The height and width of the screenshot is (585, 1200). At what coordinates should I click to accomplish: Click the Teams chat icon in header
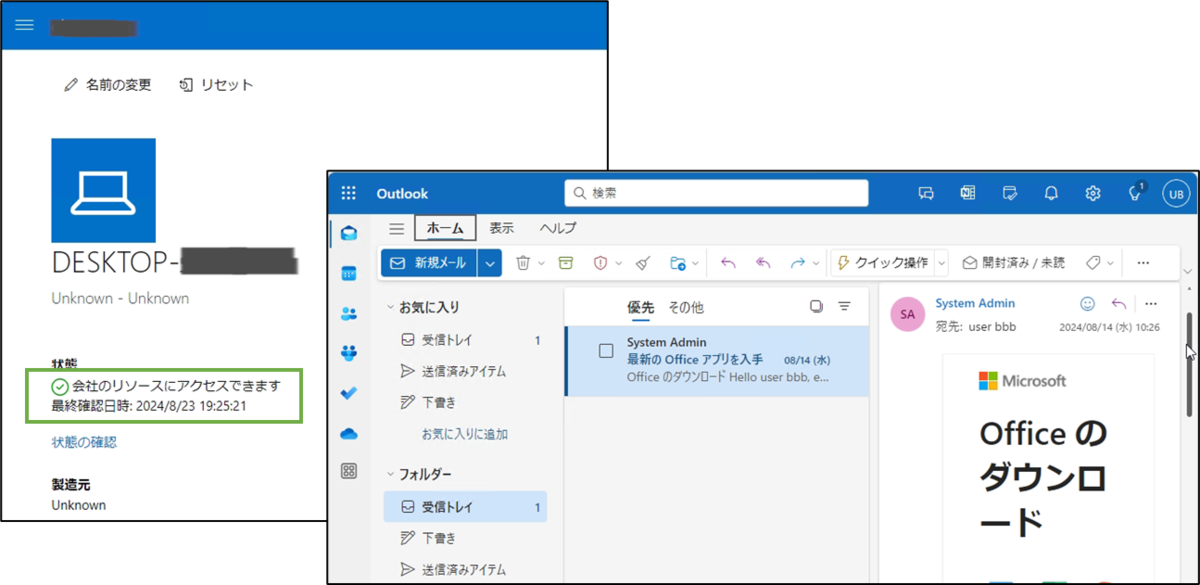[x=926, y=193]
